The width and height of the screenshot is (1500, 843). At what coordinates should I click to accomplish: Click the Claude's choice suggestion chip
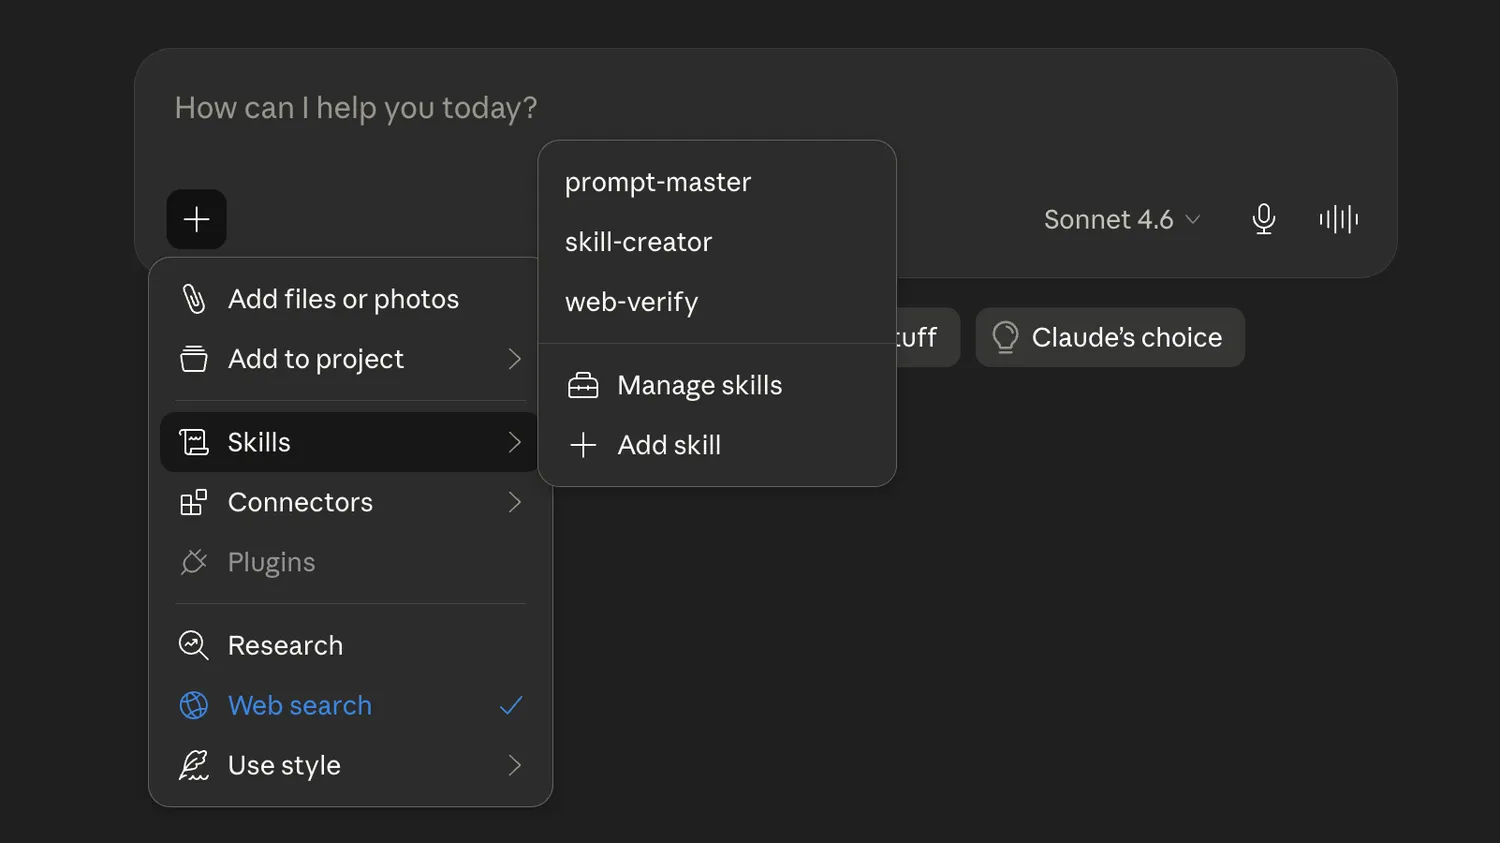pyautogui.click(x=1110, y=337)
